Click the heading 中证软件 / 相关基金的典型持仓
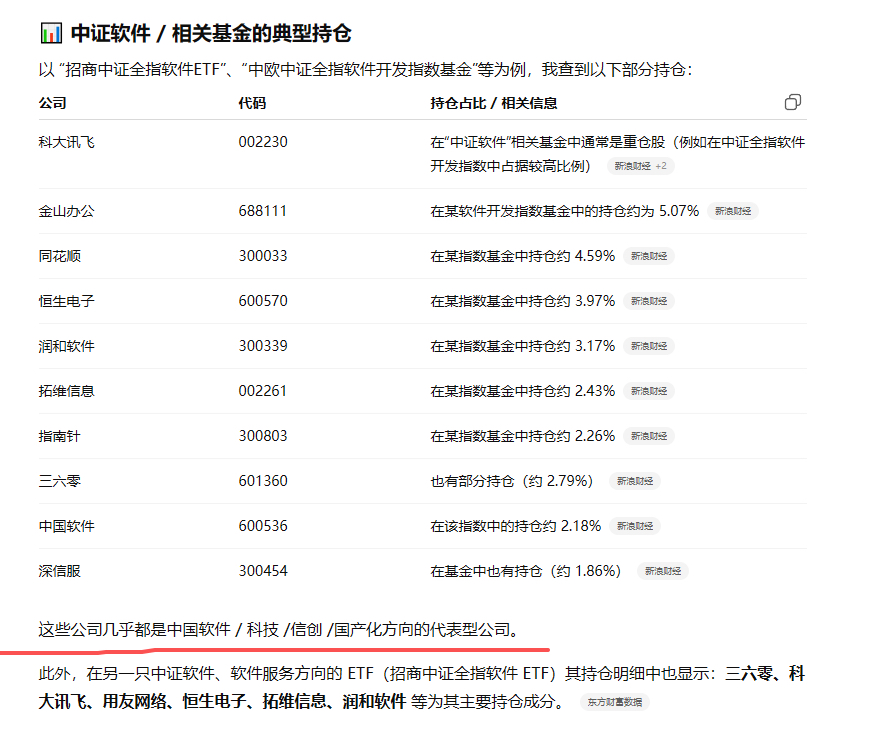This screenshot has width=885, height=741. pos(211,33)
